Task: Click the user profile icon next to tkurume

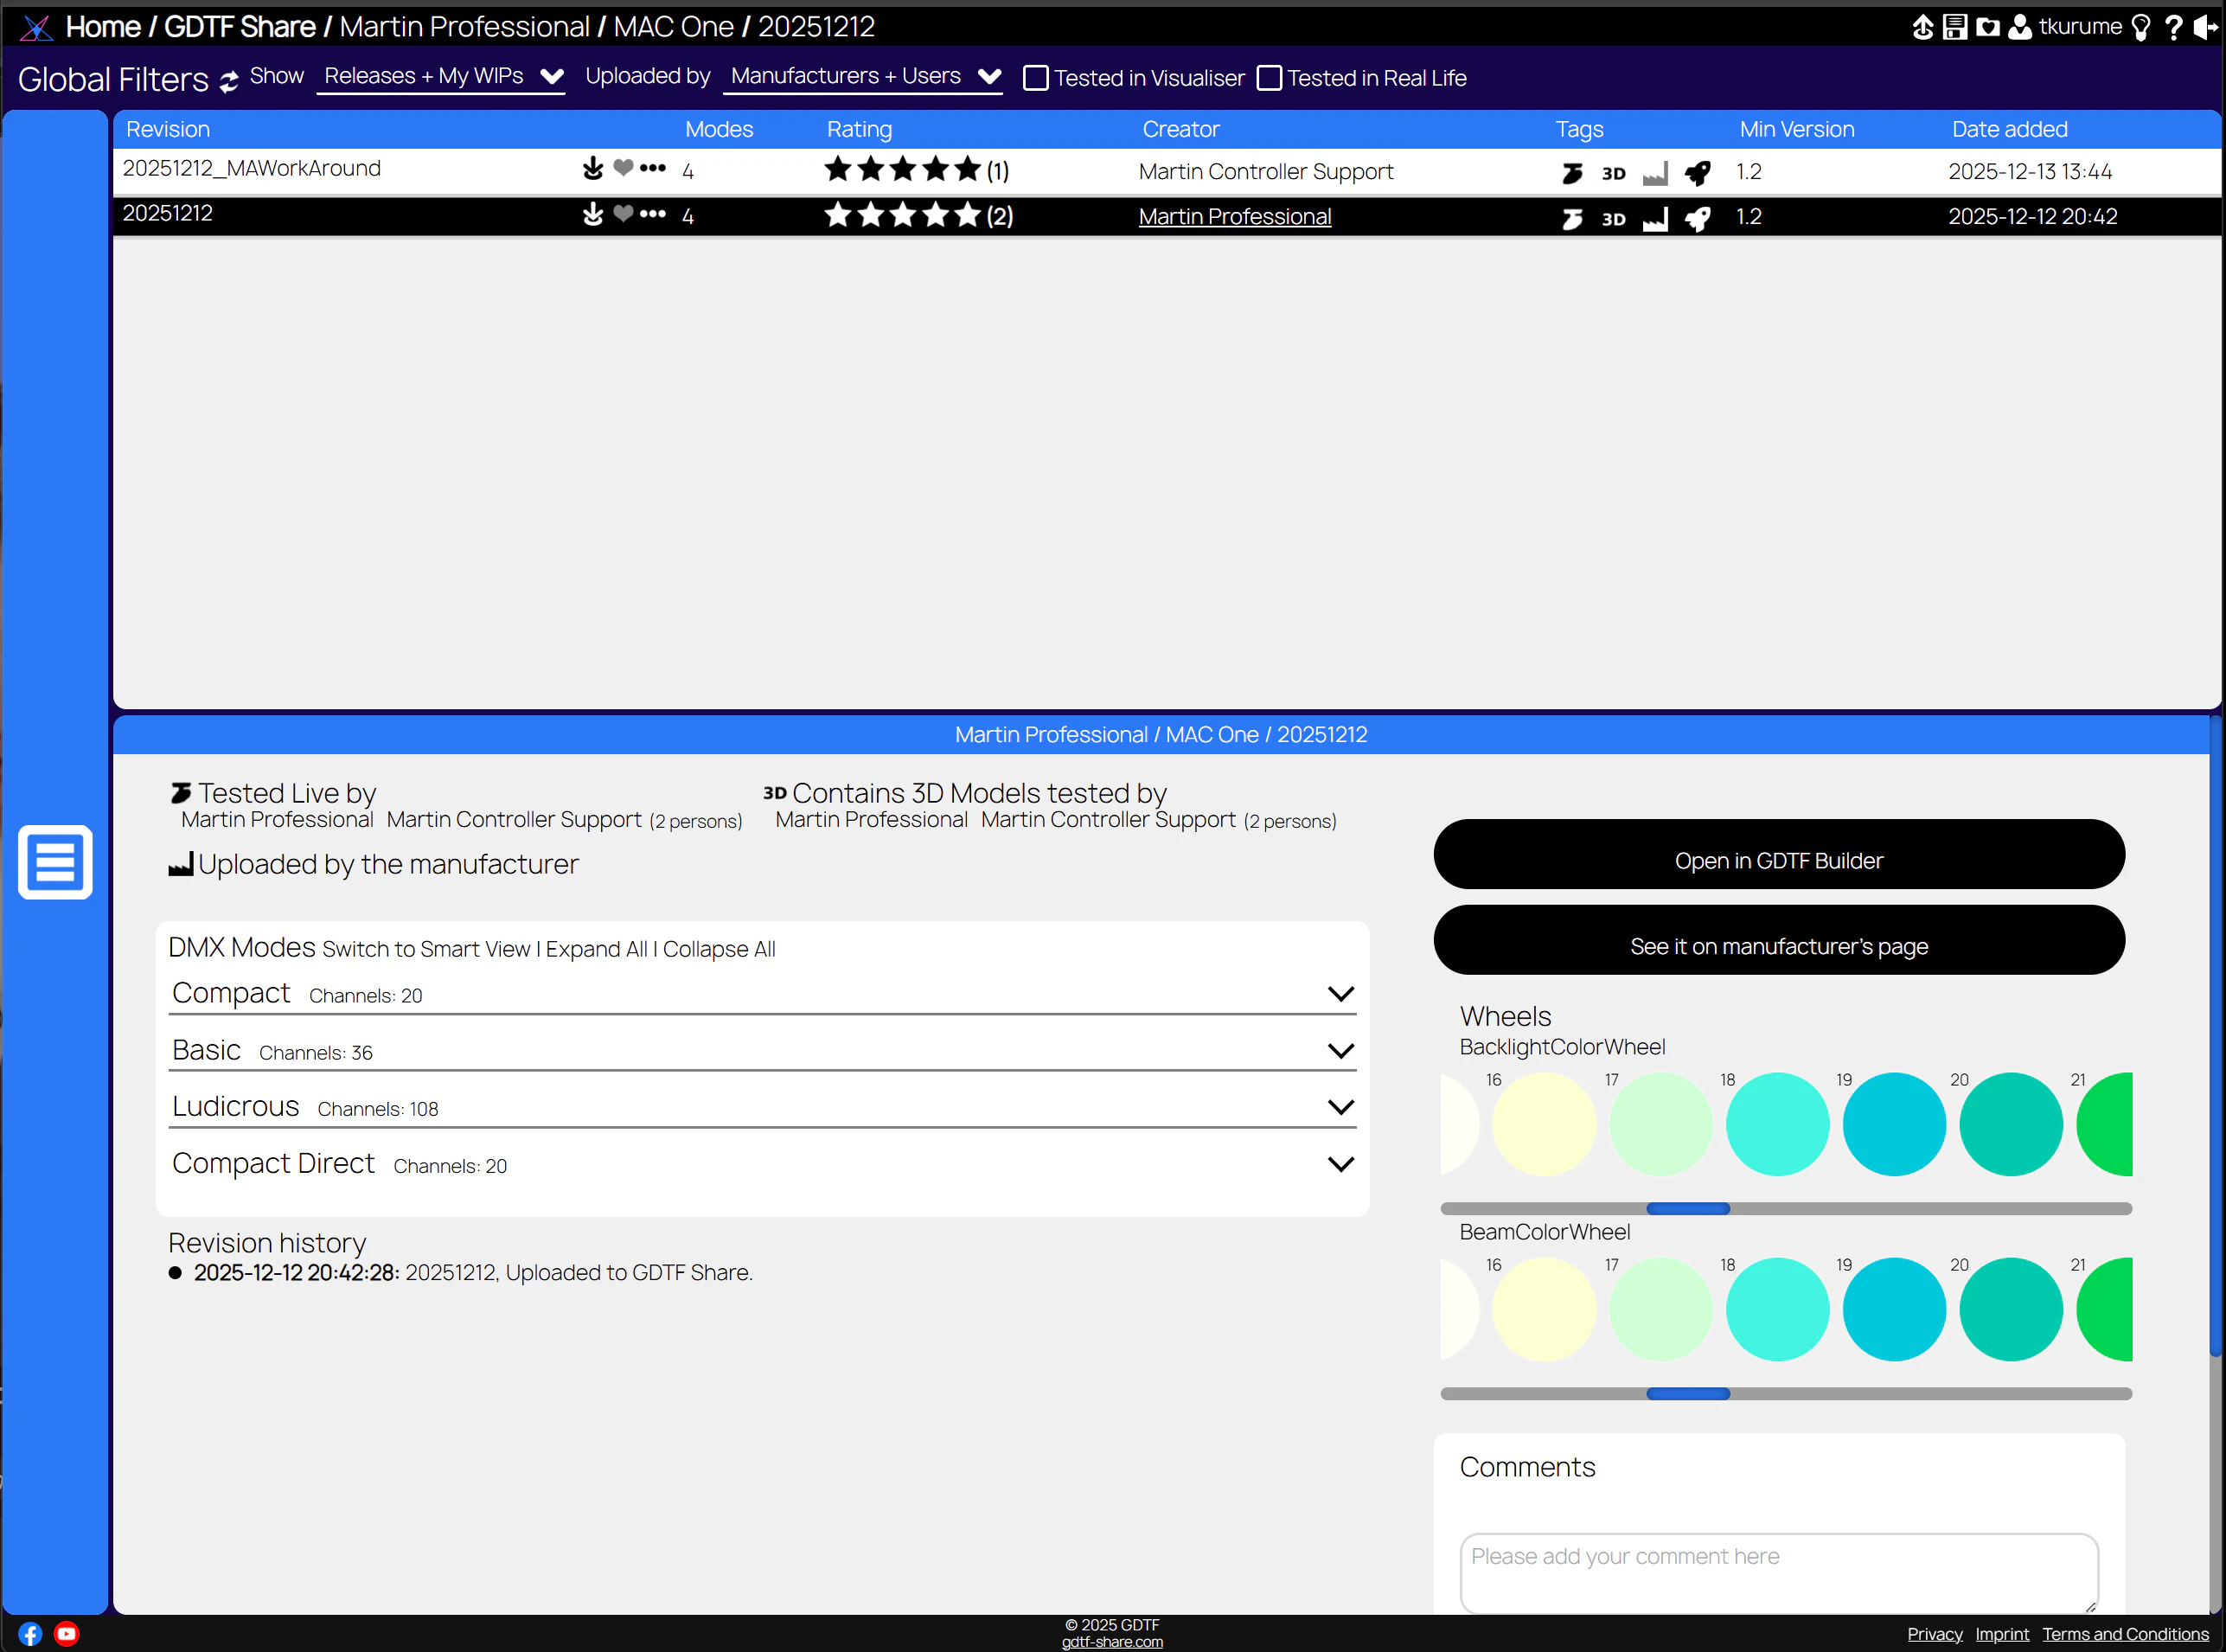Action: point(2020,27)
